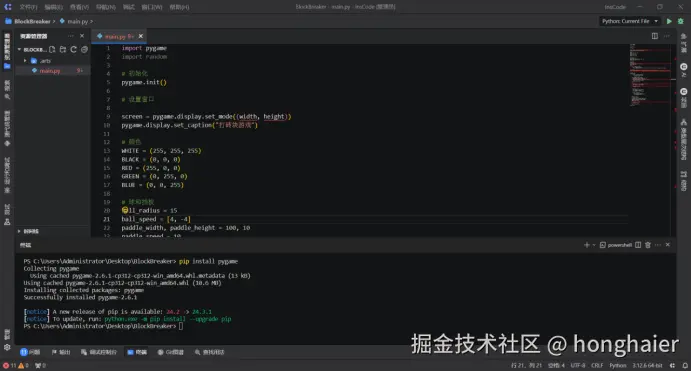This screenshot has width=692, height=371.
Task: Add a new terminal with the plus icon
Action: [587, 245]
